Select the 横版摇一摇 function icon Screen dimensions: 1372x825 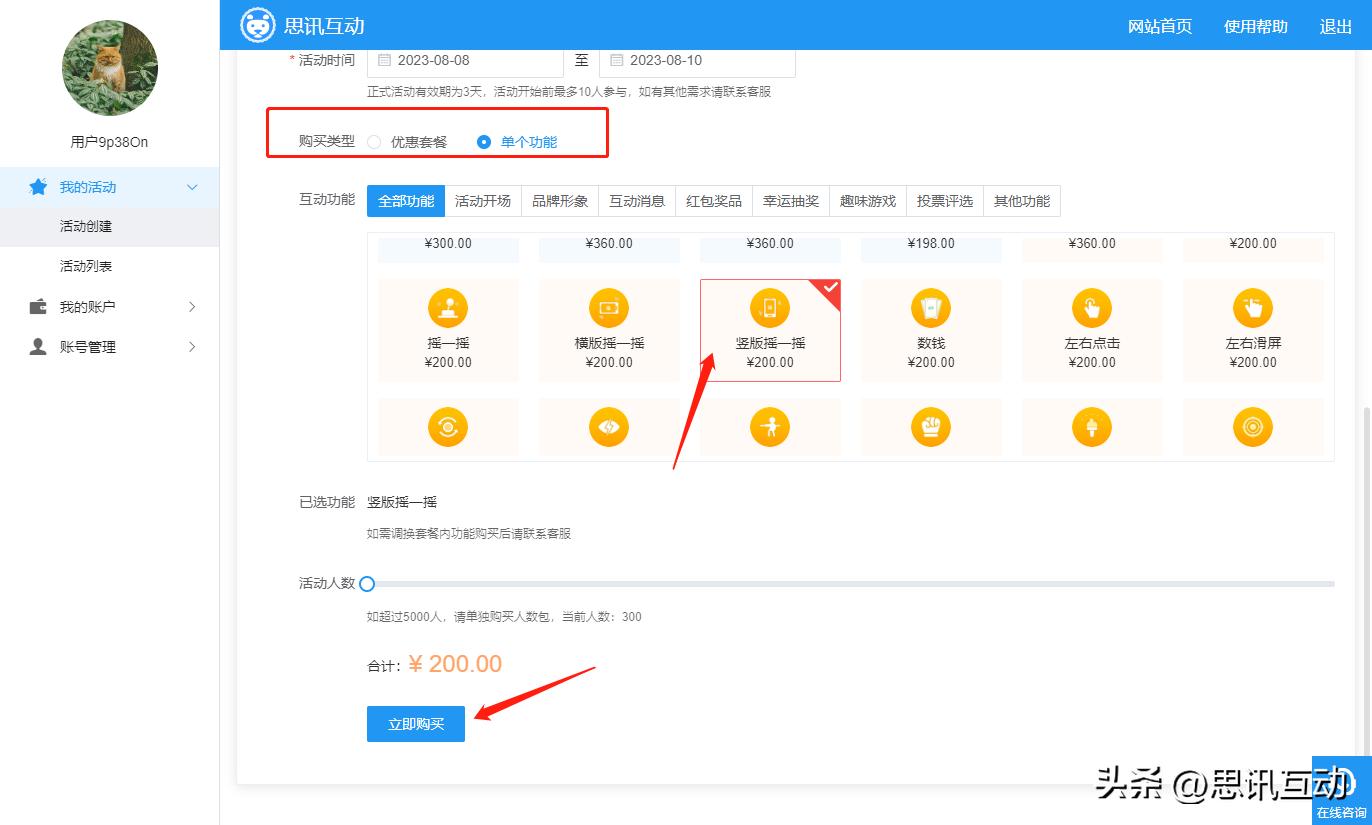(x=608, y=308)
